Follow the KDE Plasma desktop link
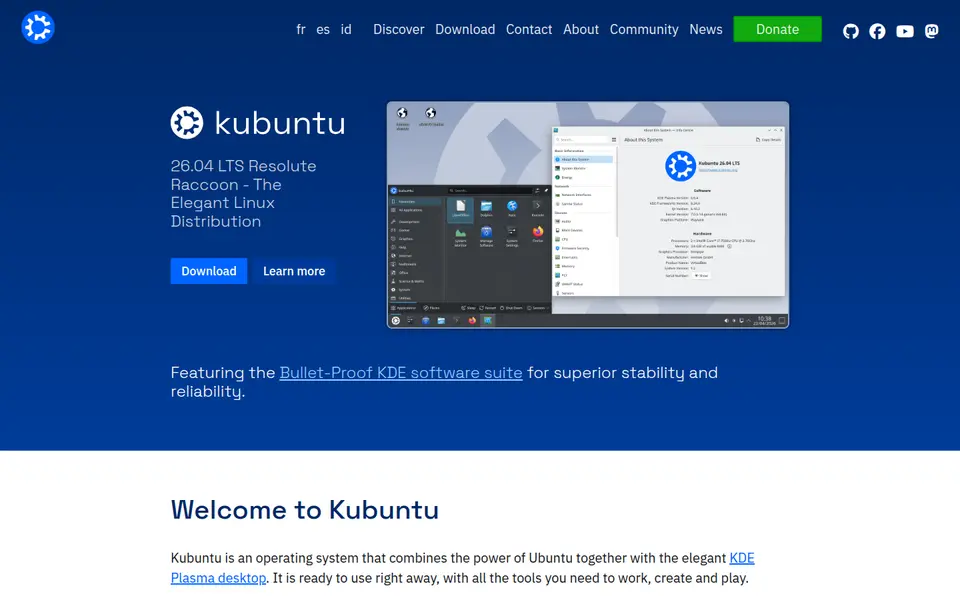Image resolution: width=960 pixels, height=600 pixels. point(462,568)
